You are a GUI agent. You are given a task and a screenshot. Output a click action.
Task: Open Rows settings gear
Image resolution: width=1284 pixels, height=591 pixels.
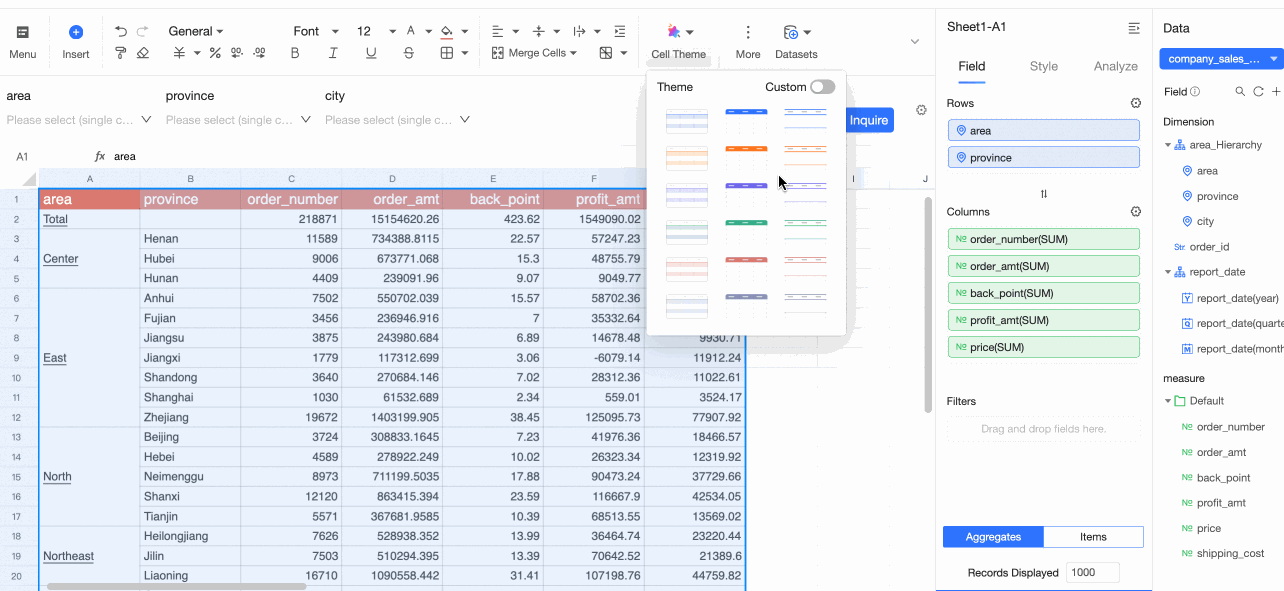tap(1135, 103)
